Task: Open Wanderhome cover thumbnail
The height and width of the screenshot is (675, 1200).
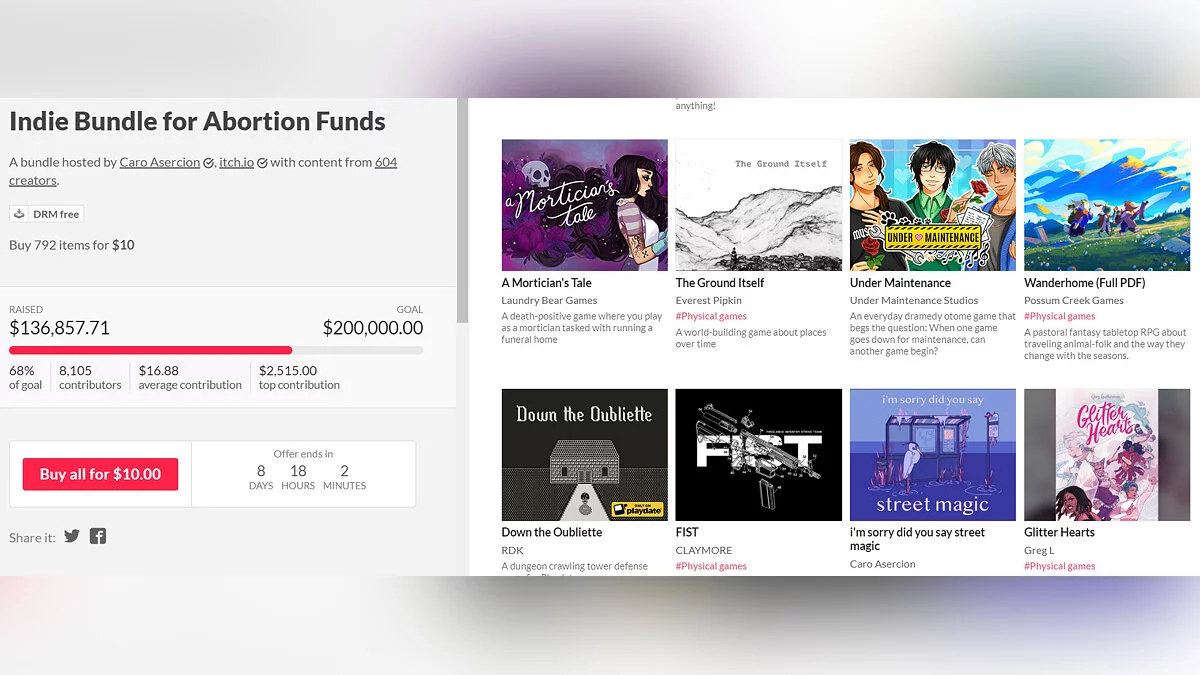Action: pos(1105,205)
